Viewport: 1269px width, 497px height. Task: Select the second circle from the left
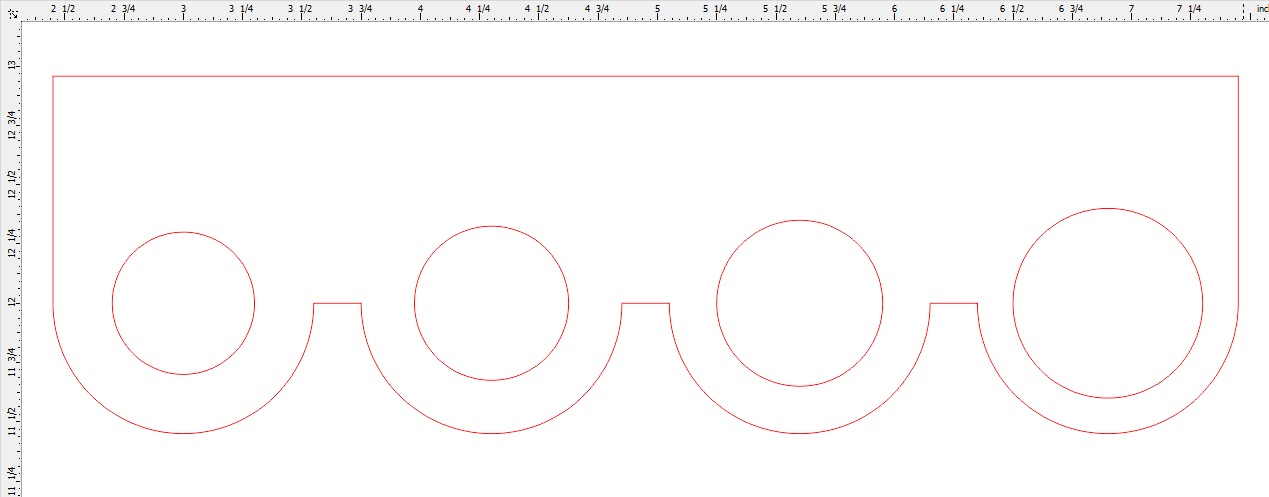click(x=491, y=303)
